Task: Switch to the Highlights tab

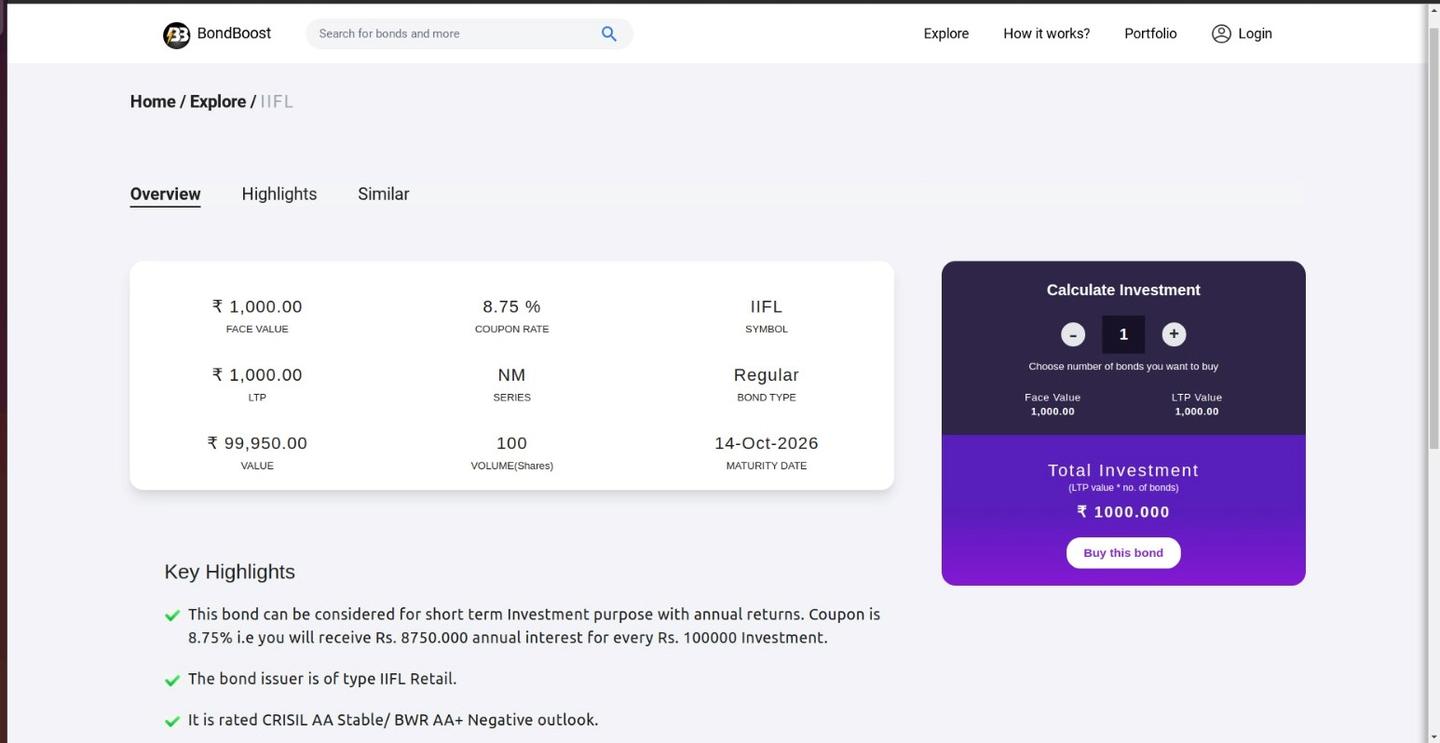Action: [279, 194]
